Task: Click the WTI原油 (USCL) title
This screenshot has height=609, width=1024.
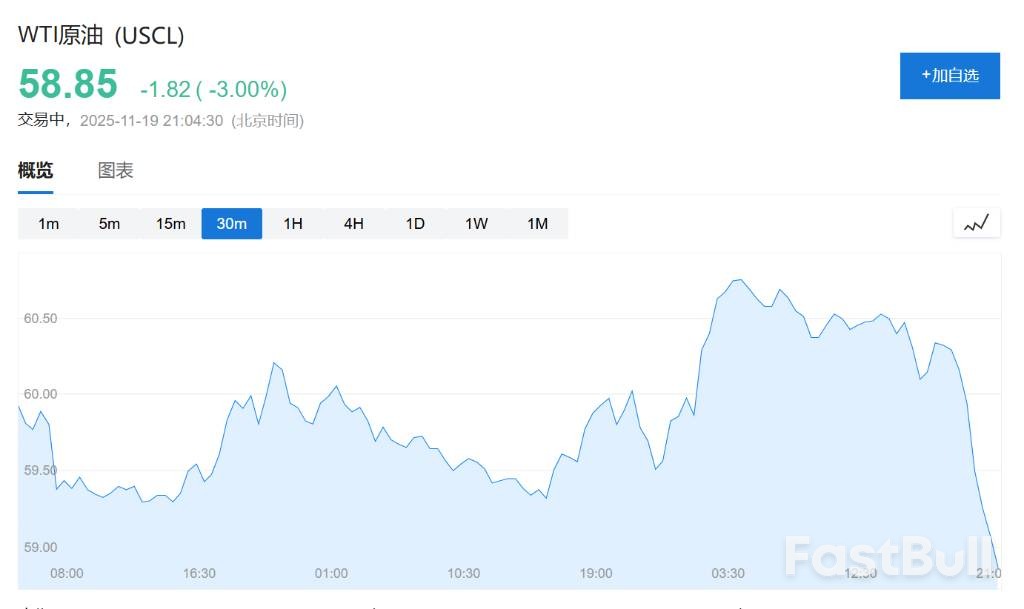Action: click(100, 34)
